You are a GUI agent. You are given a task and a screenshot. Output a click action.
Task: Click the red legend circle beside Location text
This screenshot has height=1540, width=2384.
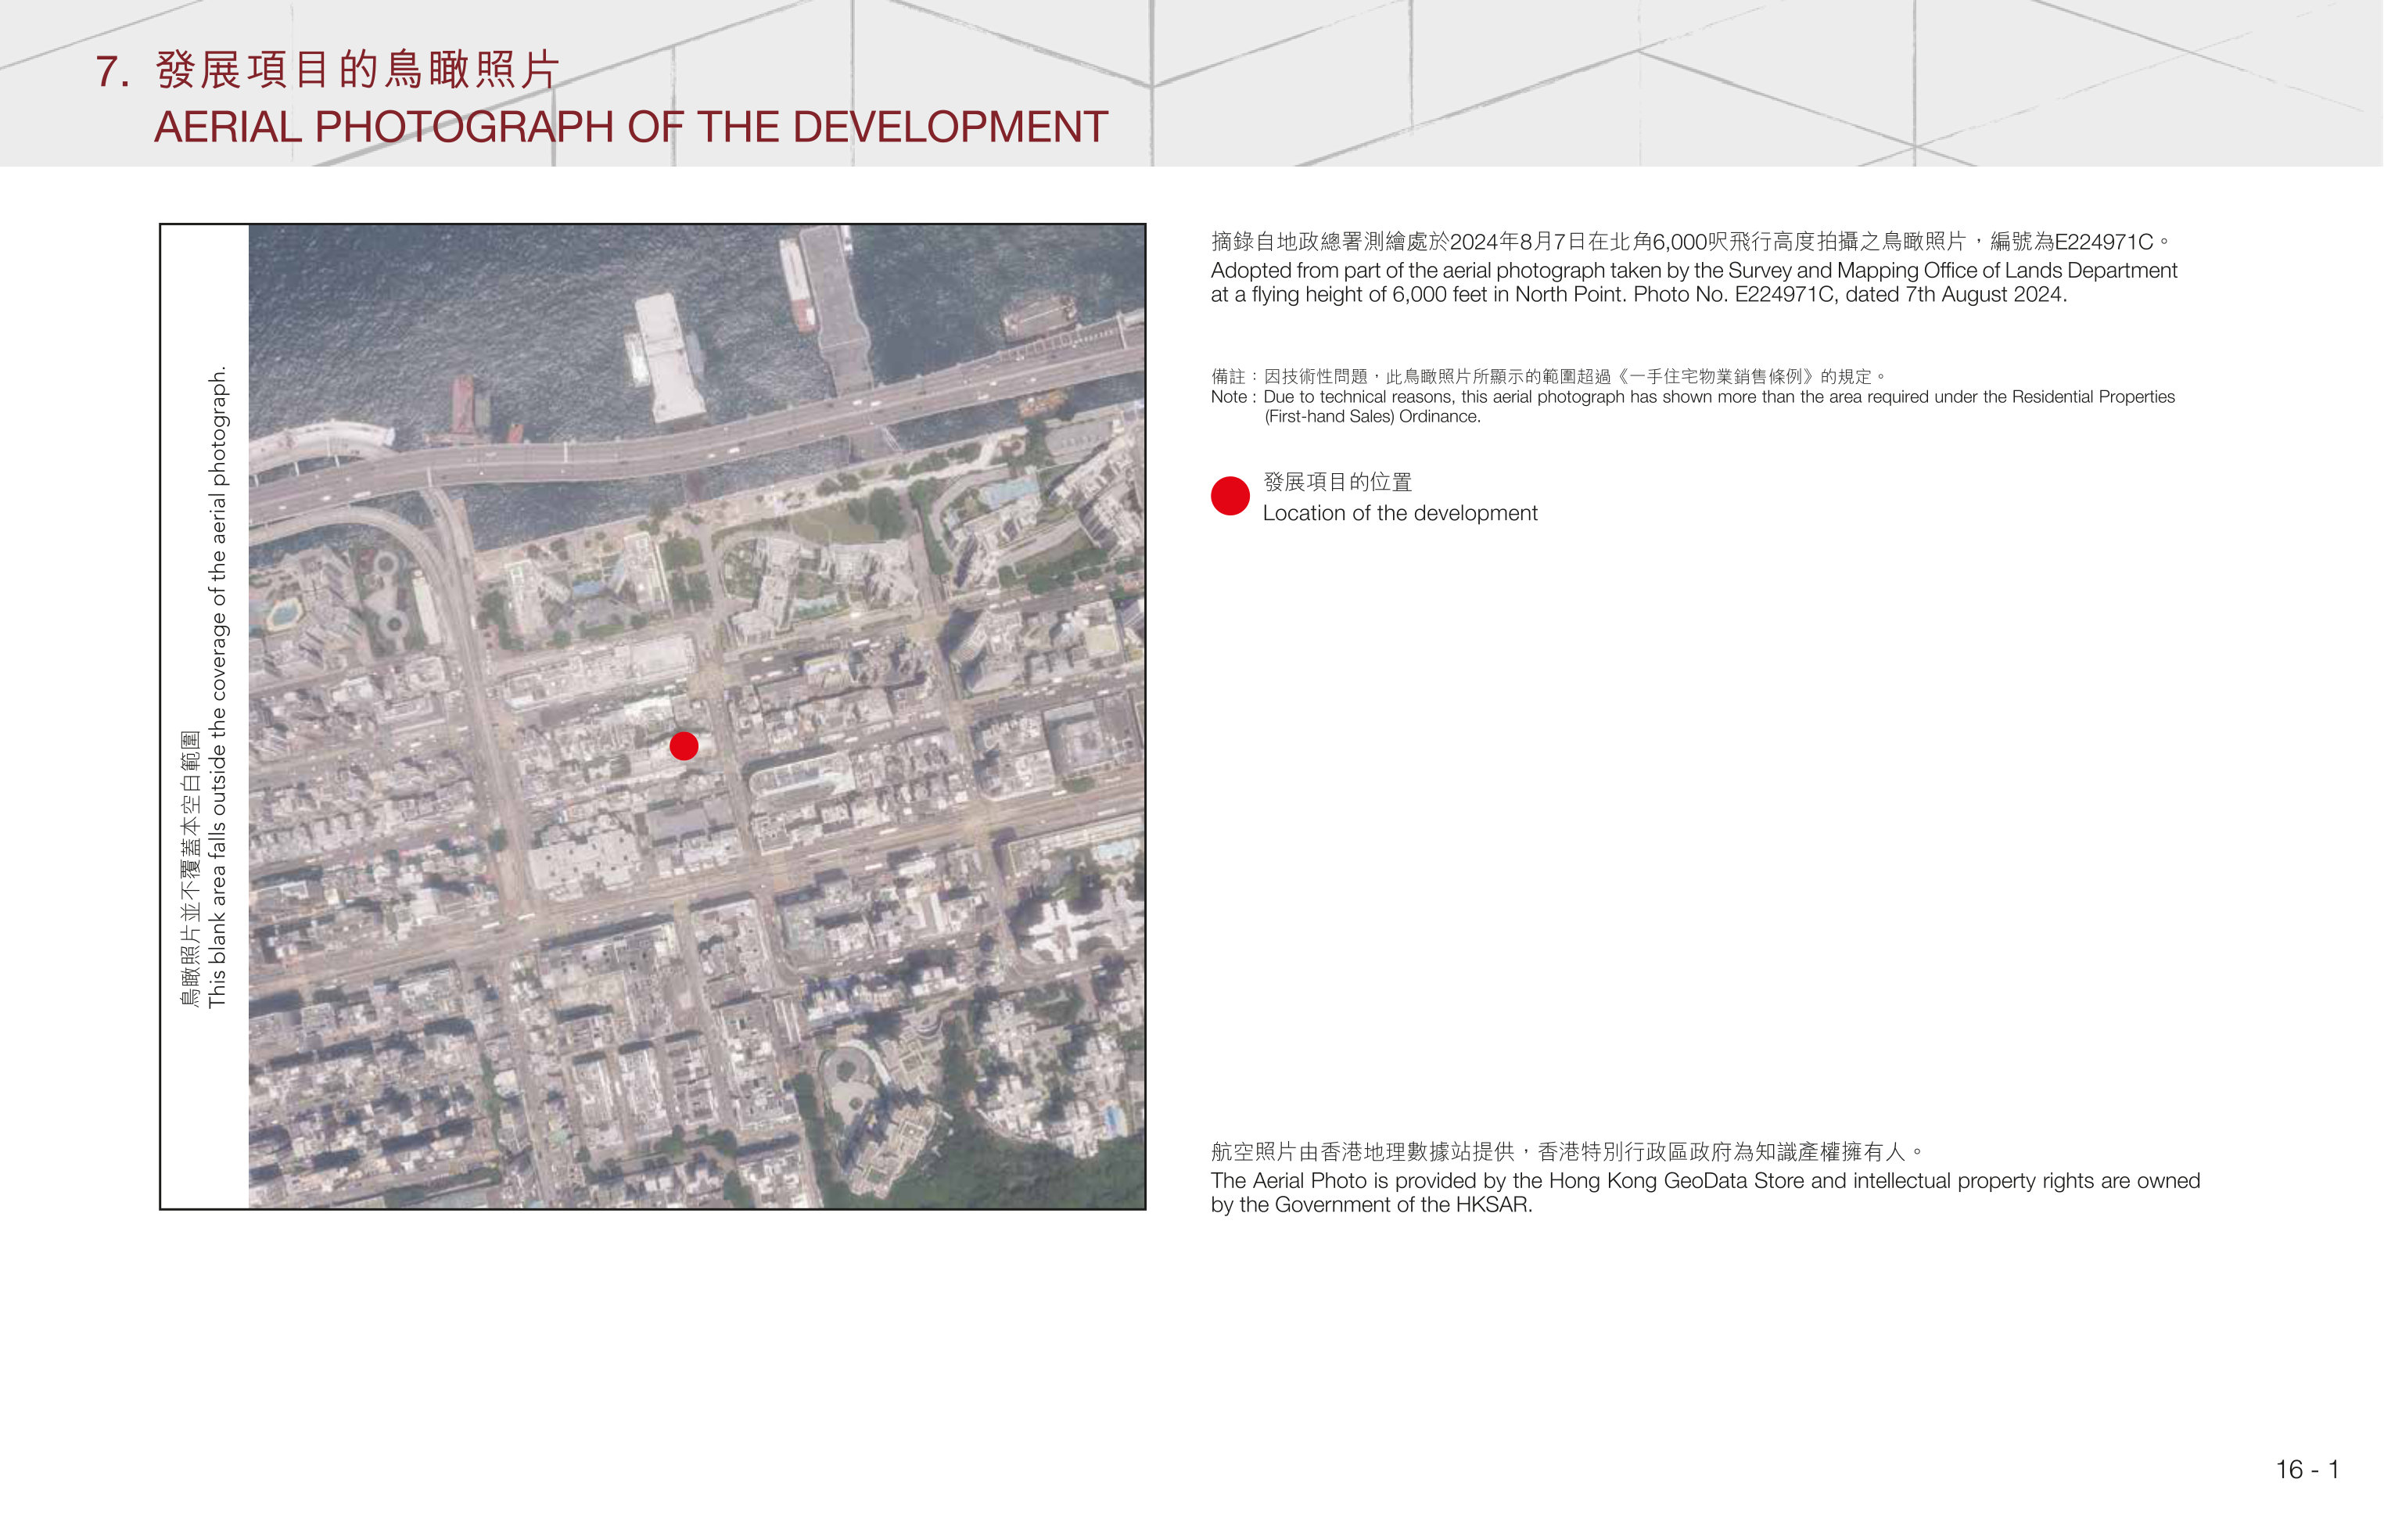[x=1230, y=496]
